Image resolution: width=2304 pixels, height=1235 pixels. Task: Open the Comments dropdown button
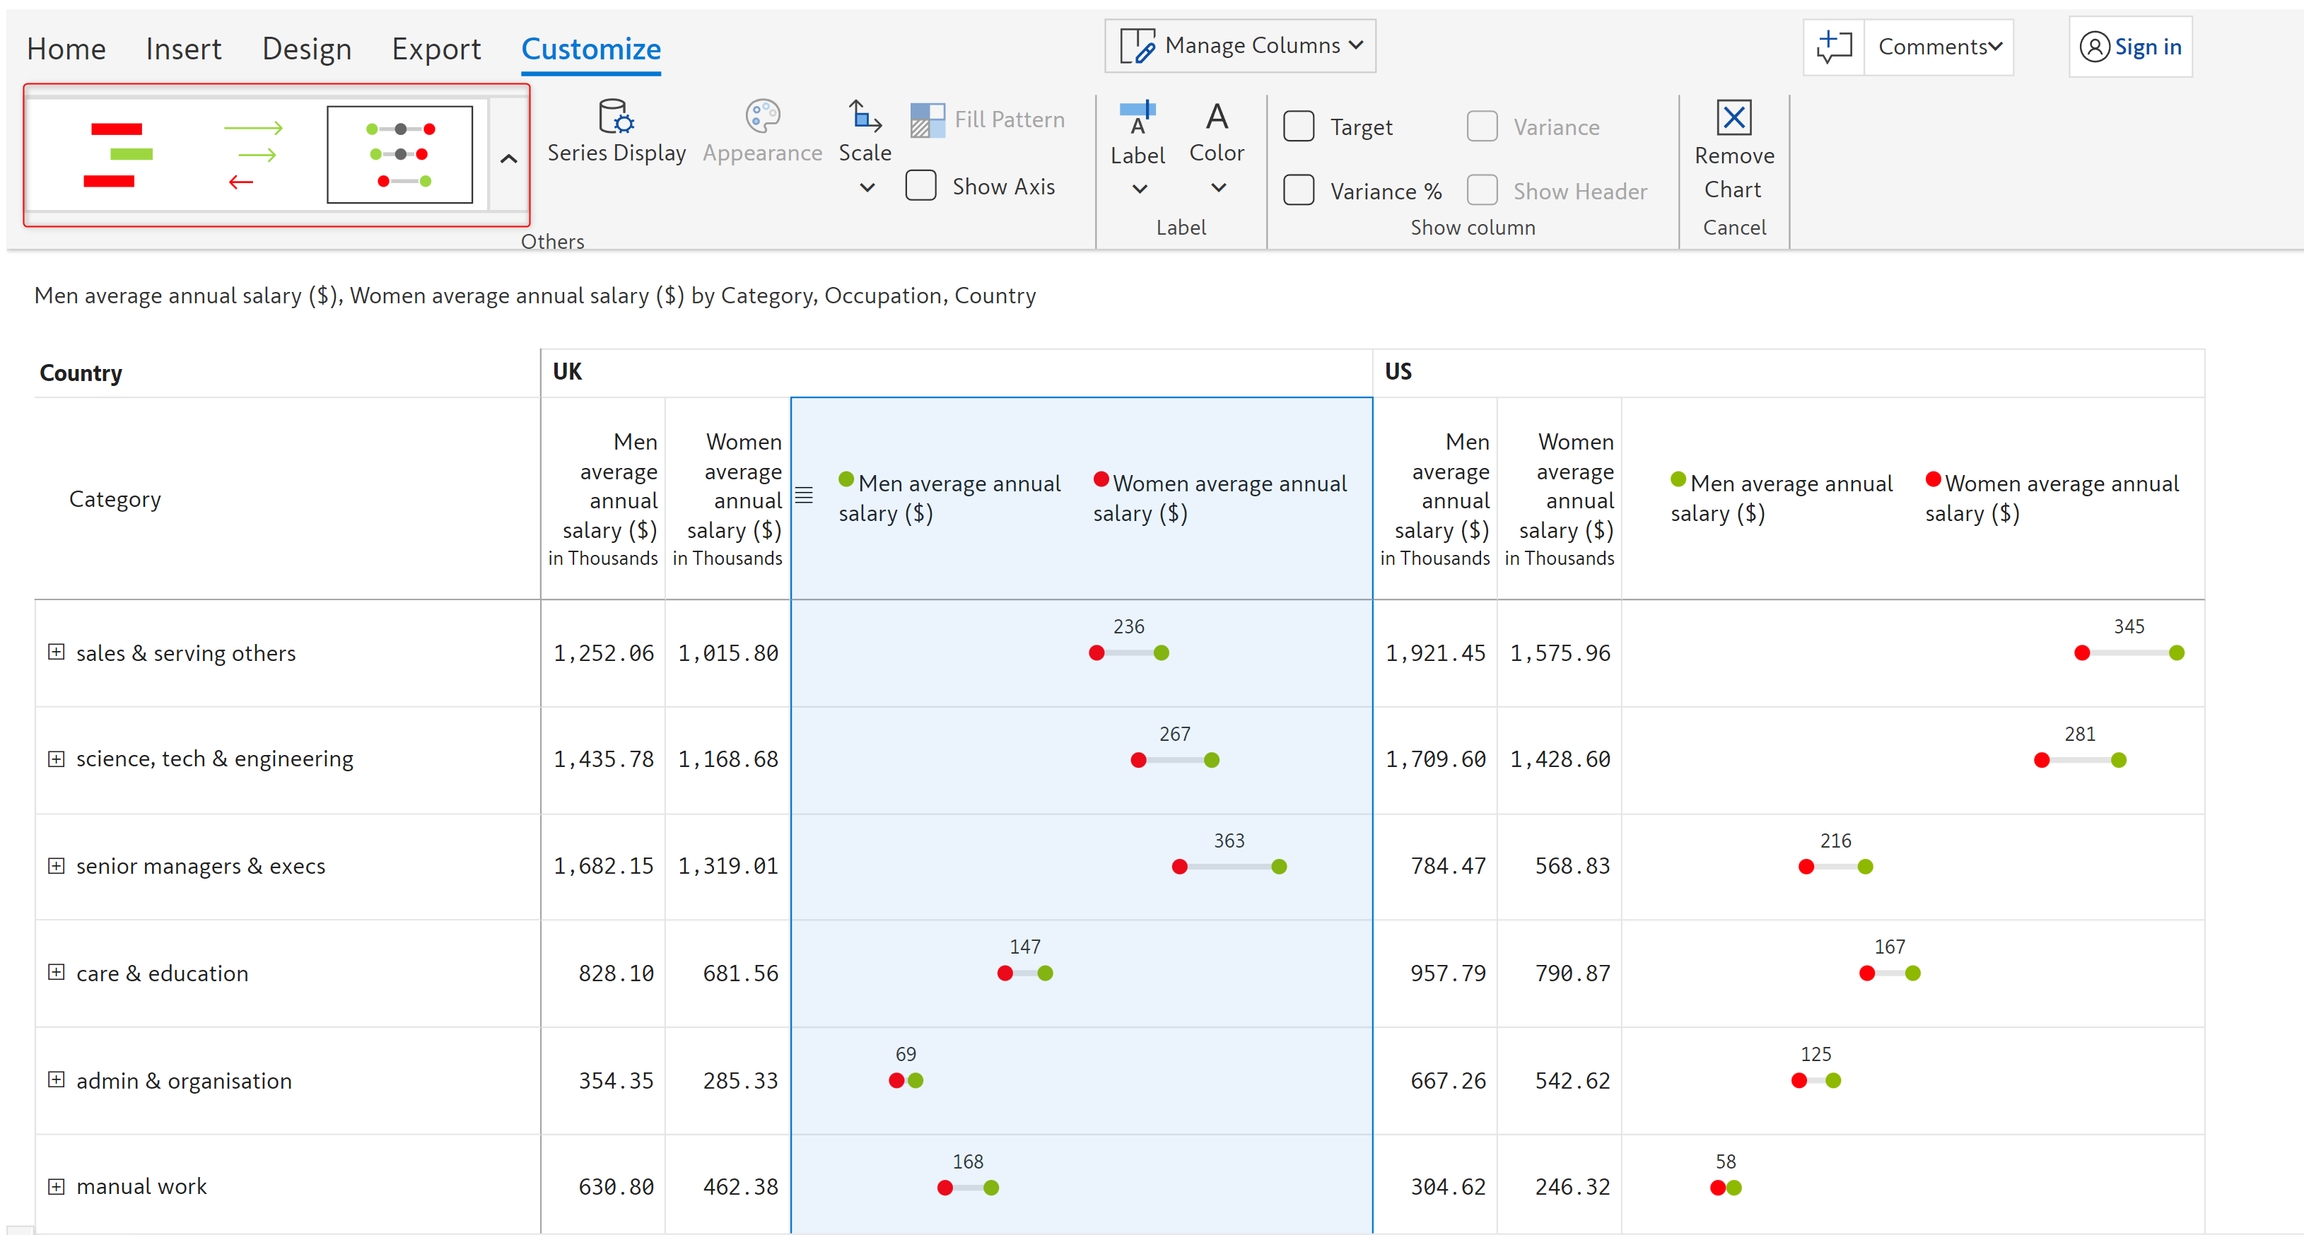click(1939, 47)
